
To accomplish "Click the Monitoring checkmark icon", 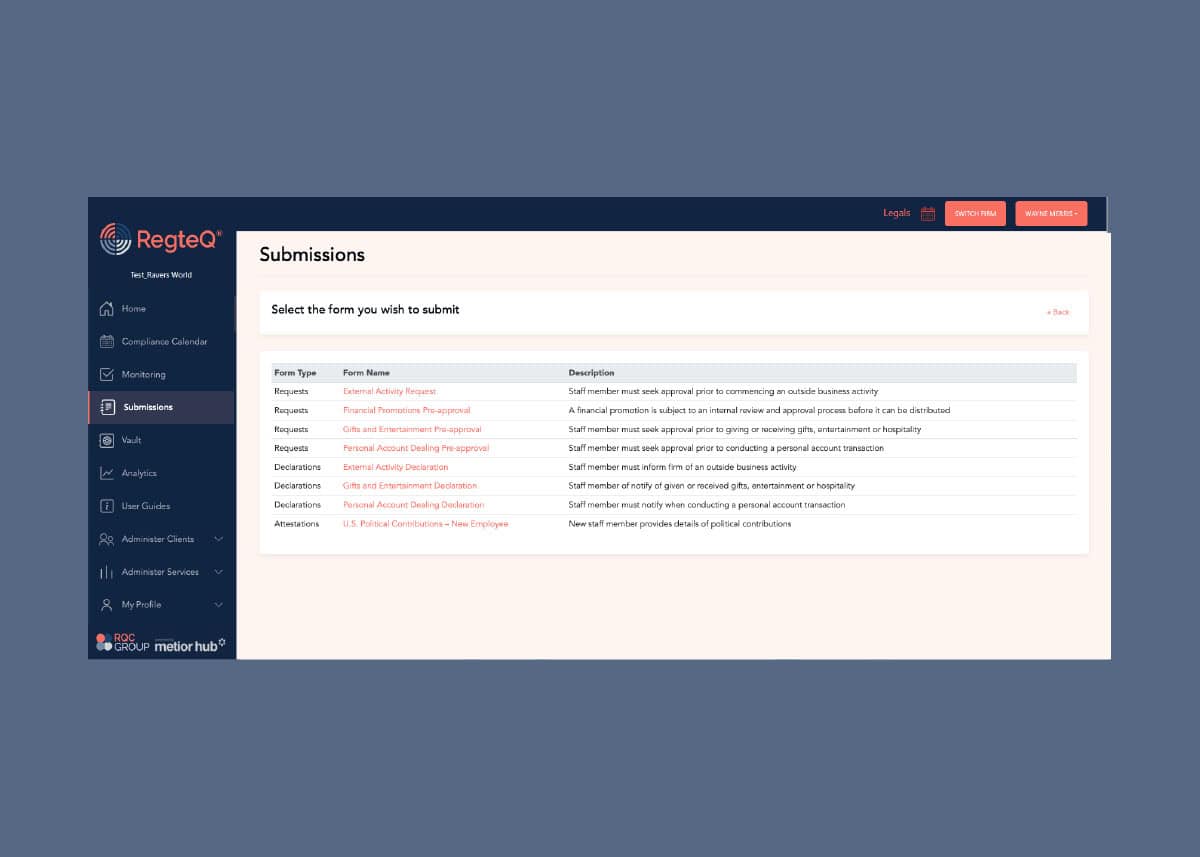I will click(107, 373).
